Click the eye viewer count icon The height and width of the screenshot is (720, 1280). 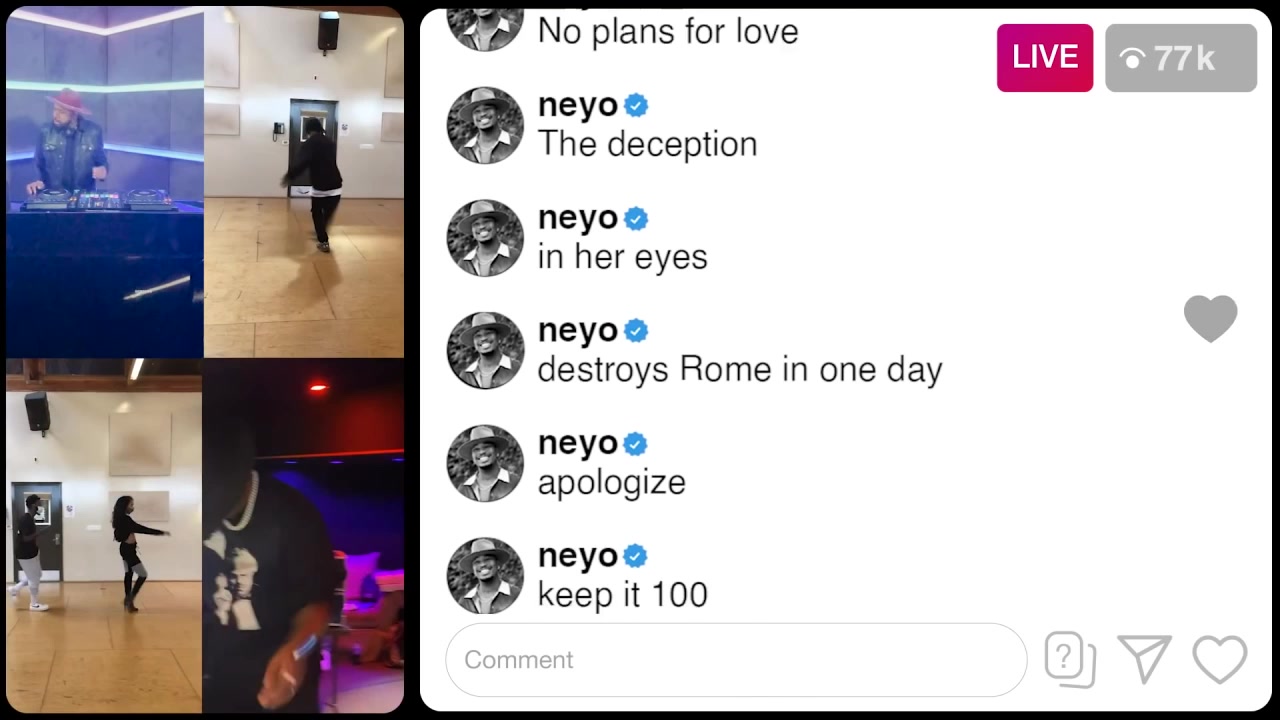coord(1132,60)
